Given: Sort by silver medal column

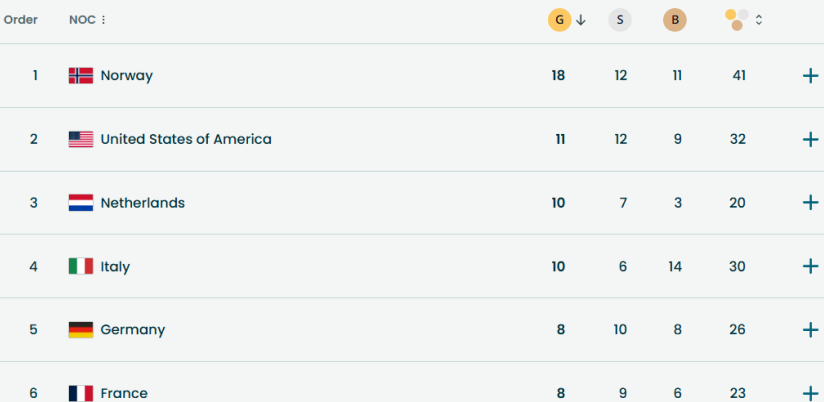Looking at the screenshot, I should pos(620,20).
